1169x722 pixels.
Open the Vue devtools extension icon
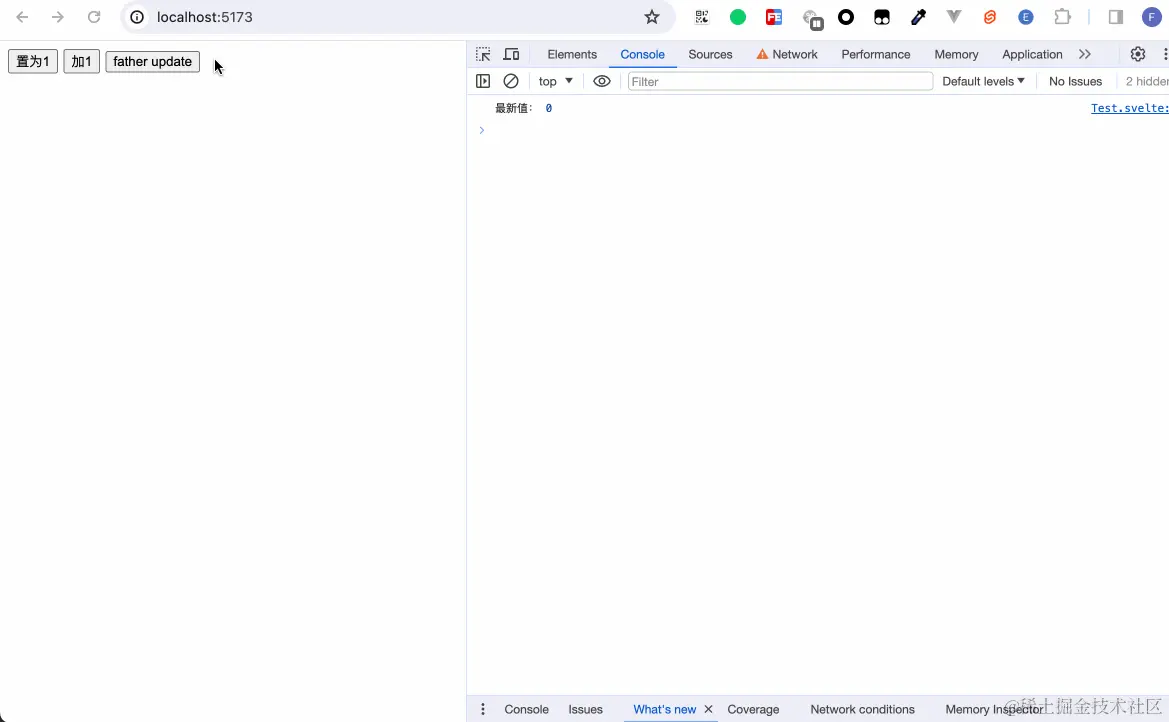click(954, 17)
